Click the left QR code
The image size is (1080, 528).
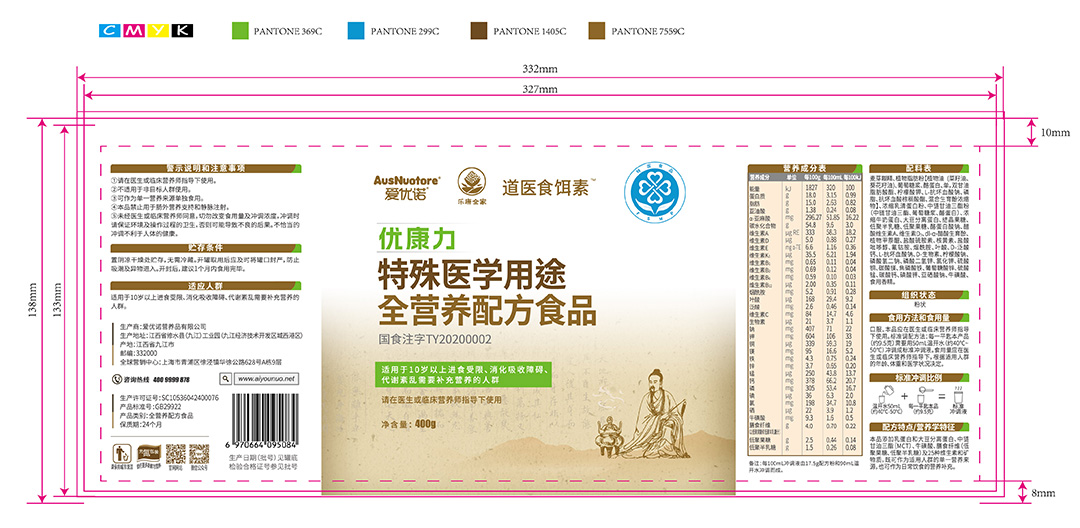176,454
